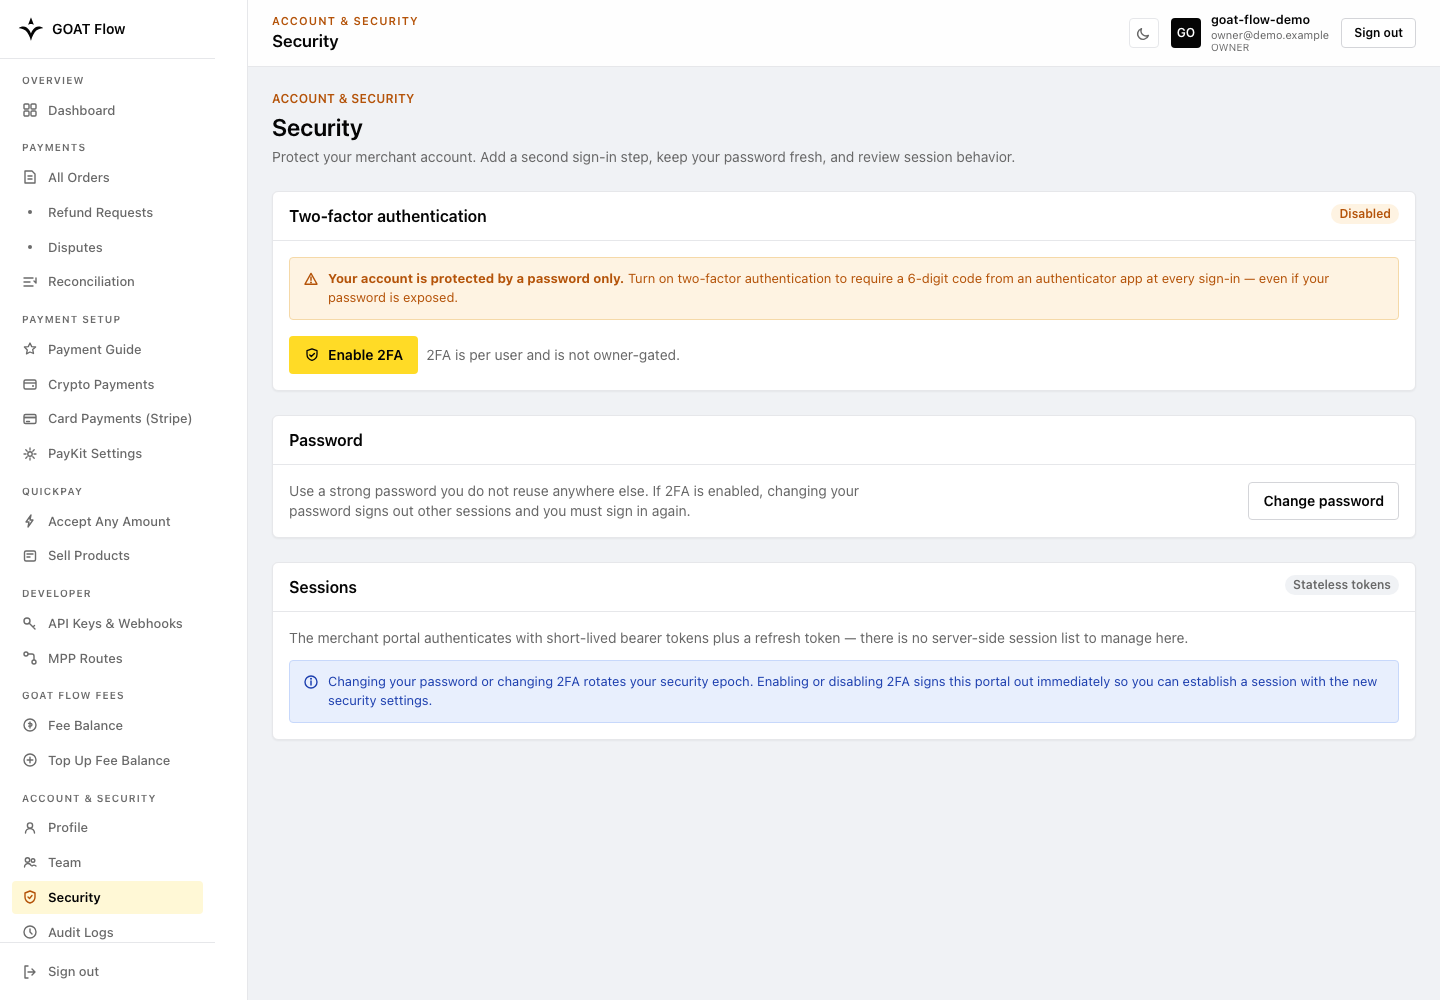Open the Profile page
Viewport: 1440px width, 1000px height.
tap(107, 828)
